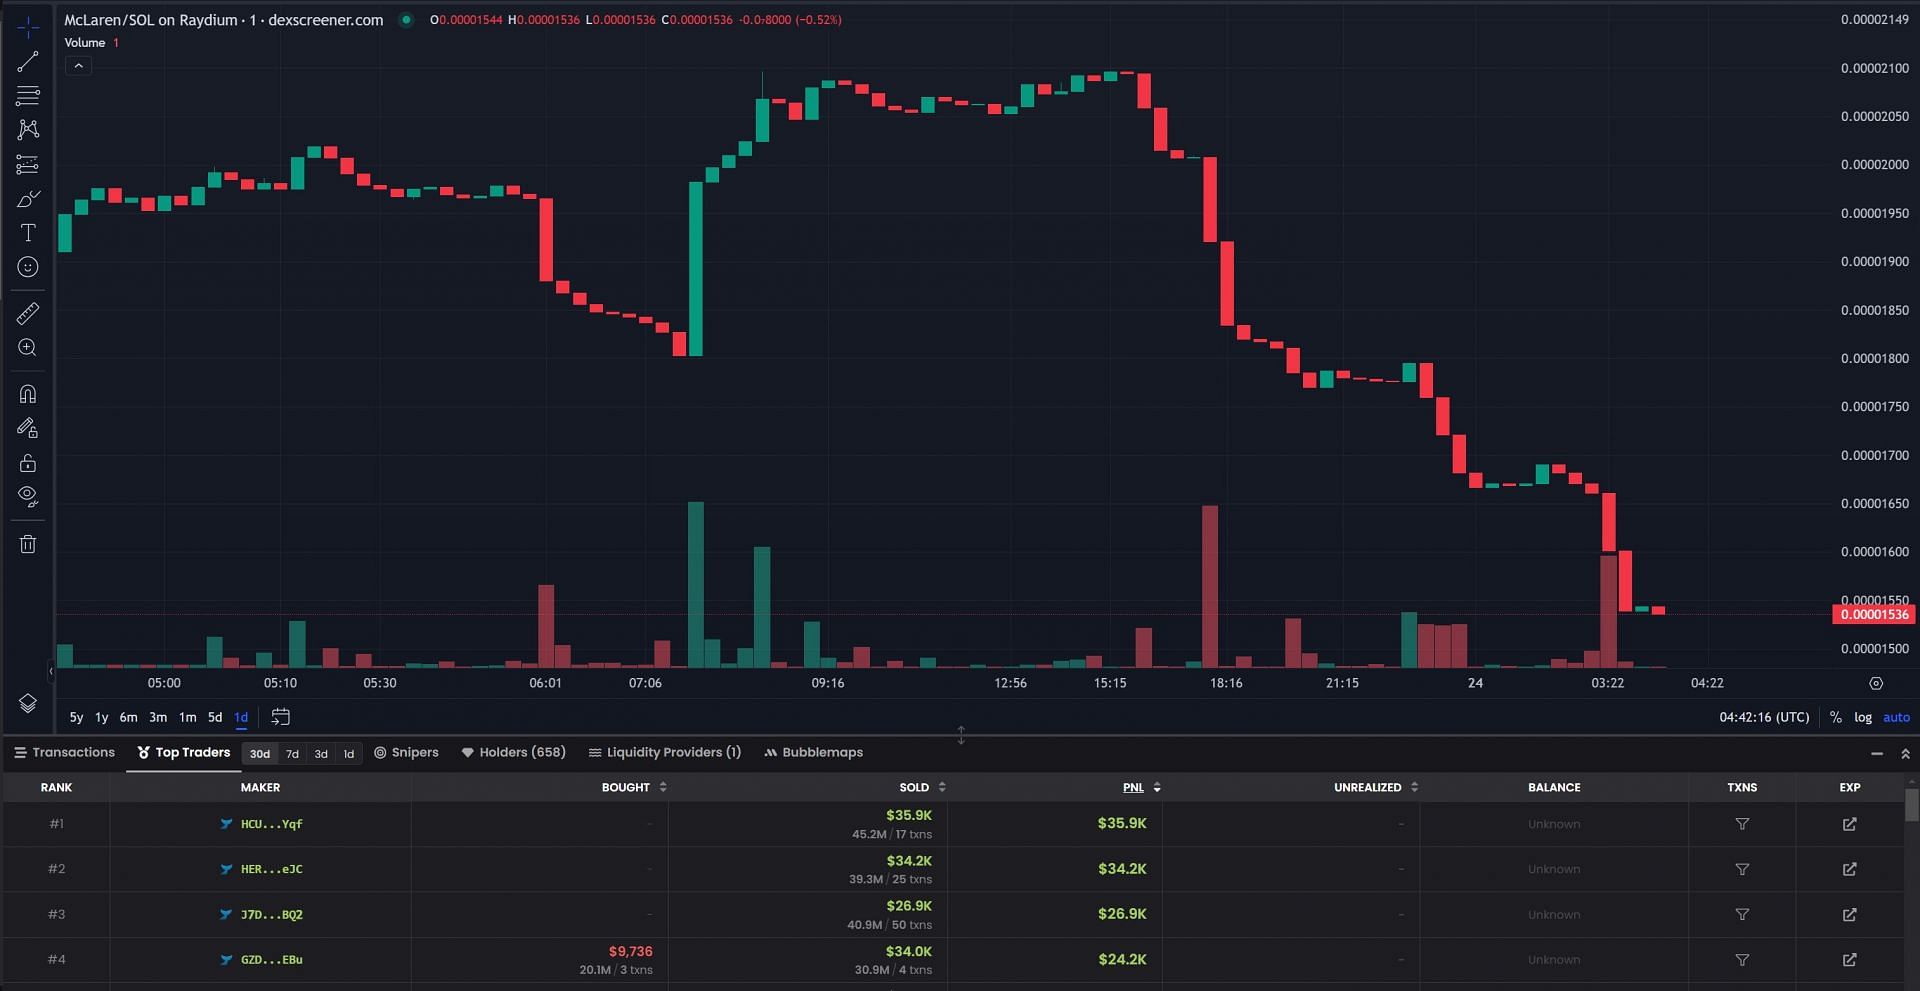Select the trend line drawing tool
The width and height of the screenshot is (1920, 991).
[28, 62]
